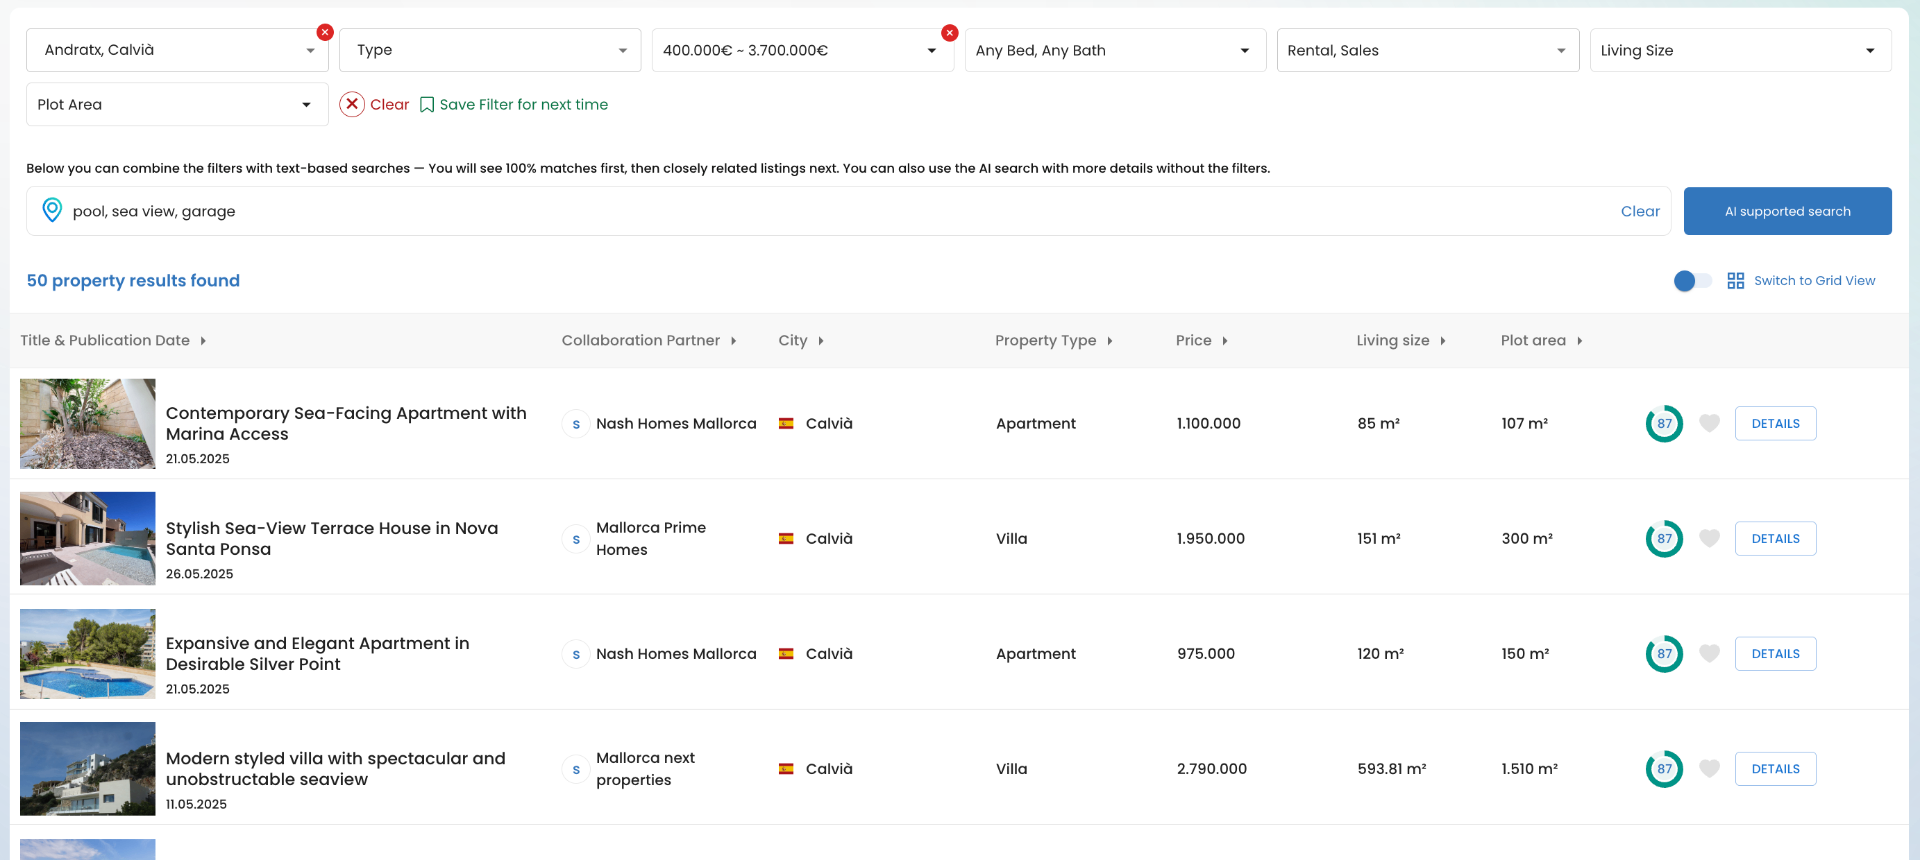Open the Living Size dropdown

[x=1740, y=50]
